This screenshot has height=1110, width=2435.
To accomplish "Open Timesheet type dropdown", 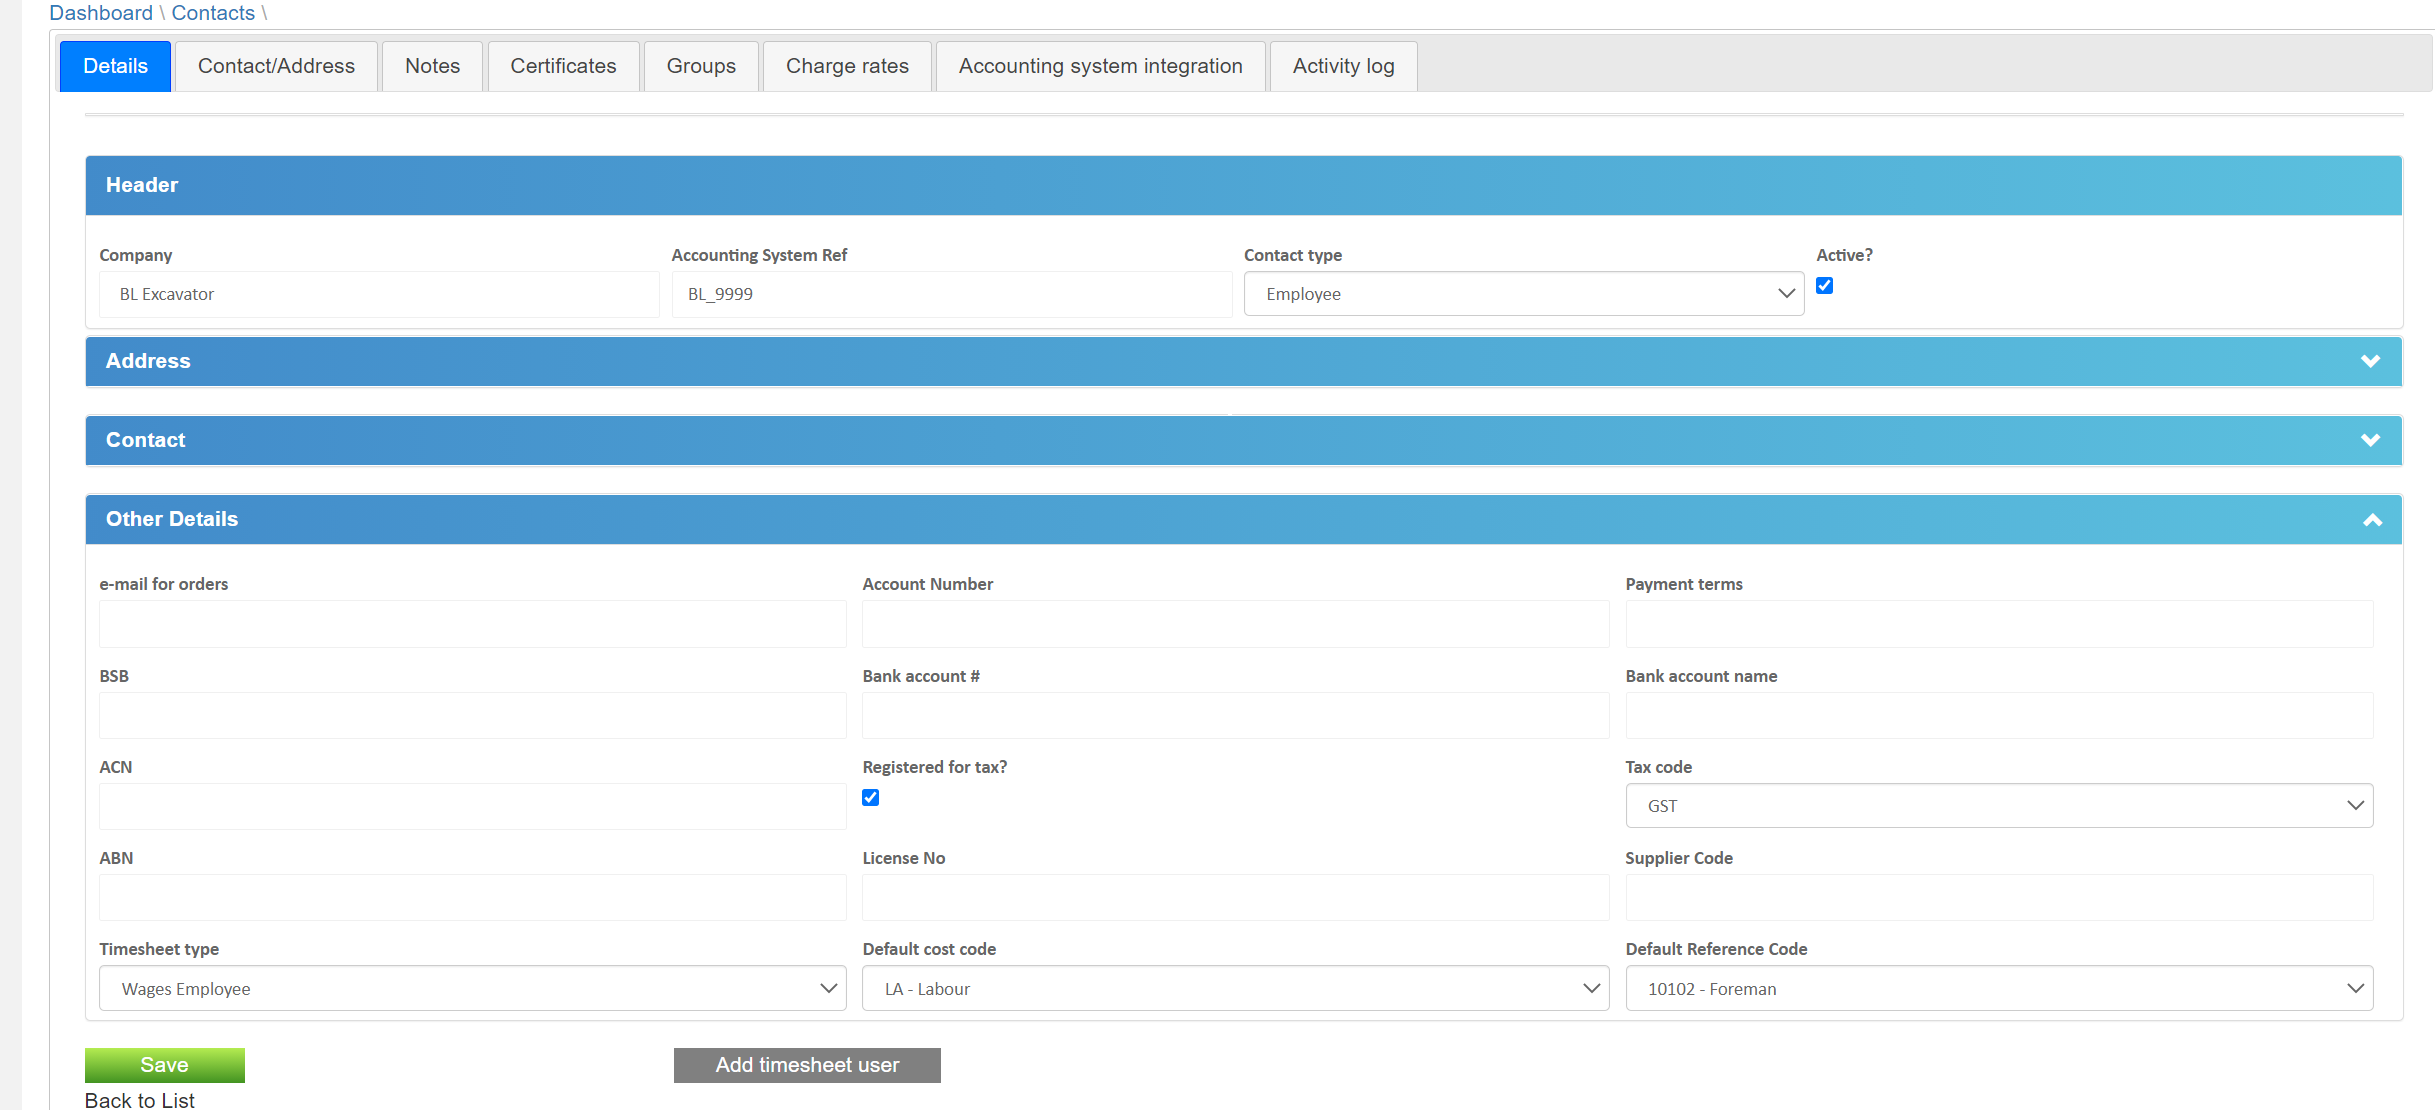I will pos(472,989).
